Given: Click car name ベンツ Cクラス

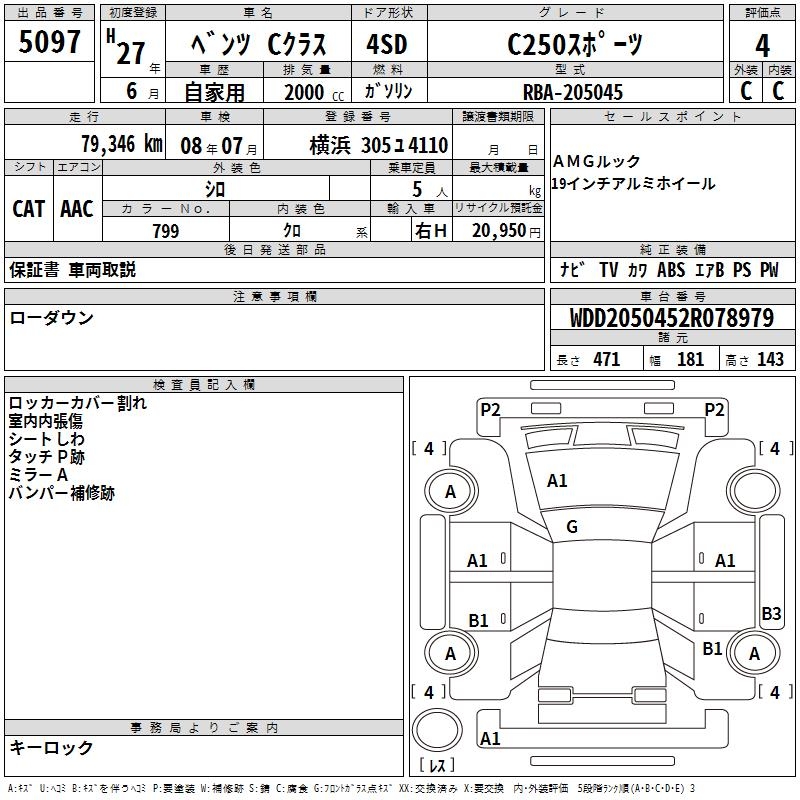Looking at the screenshot, I should (x=258, y=44).
